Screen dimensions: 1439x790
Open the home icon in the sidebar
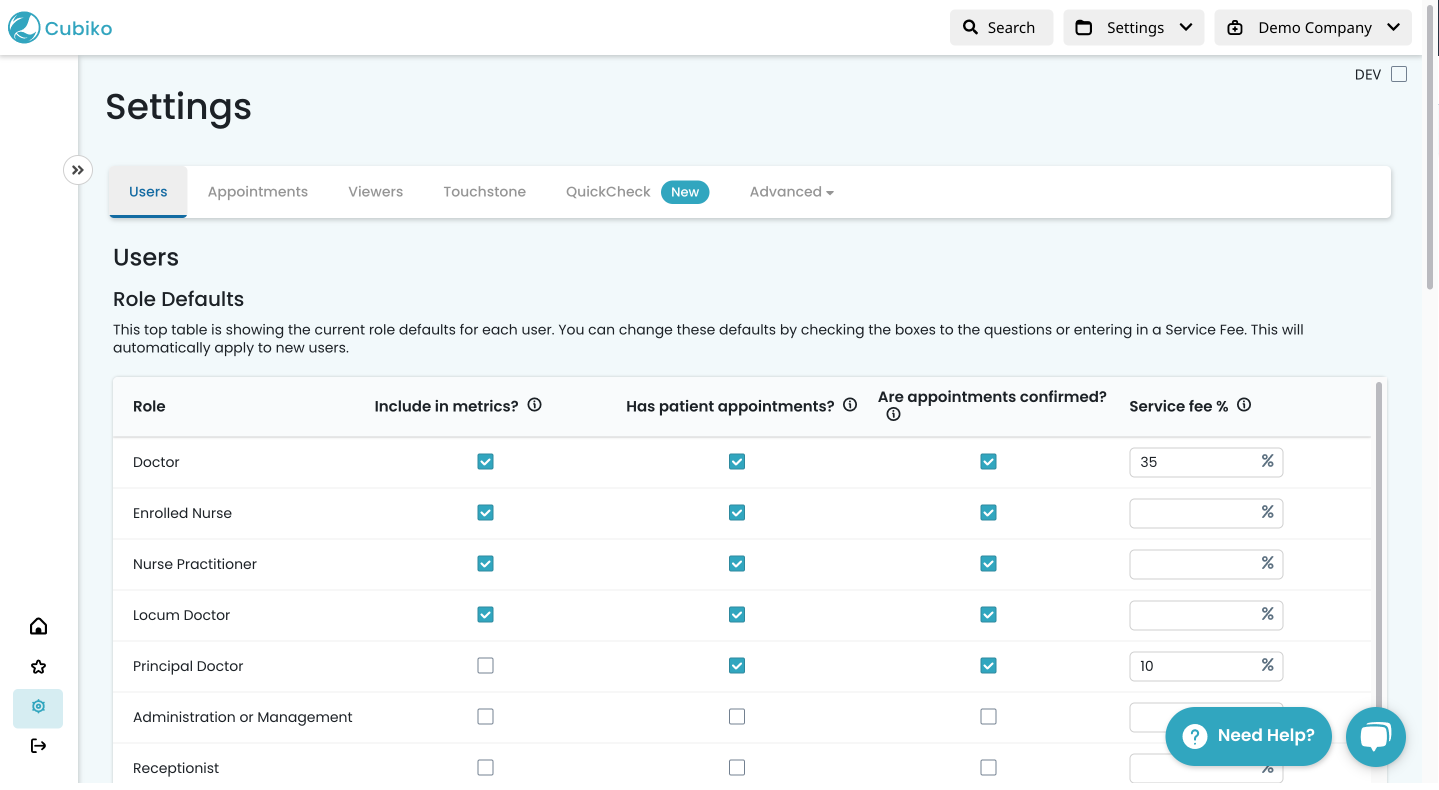pyautogui.click(x=37, y=625)
